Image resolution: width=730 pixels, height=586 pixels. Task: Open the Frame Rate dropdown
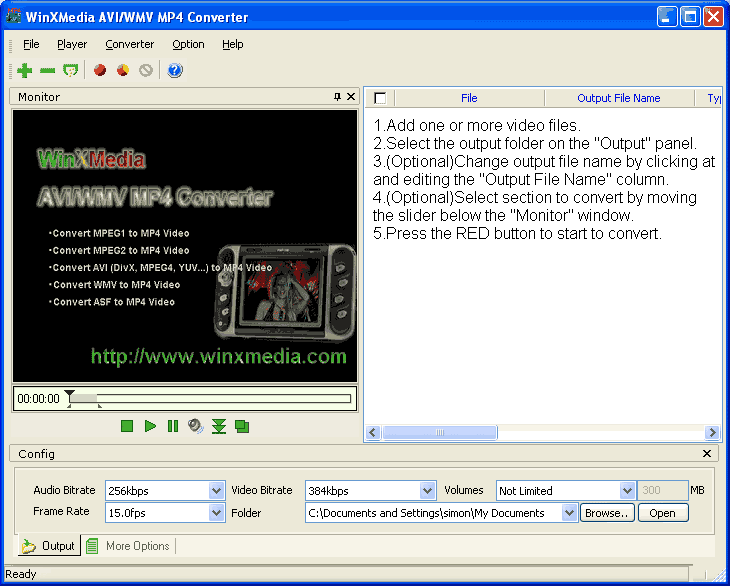[216, 513]
